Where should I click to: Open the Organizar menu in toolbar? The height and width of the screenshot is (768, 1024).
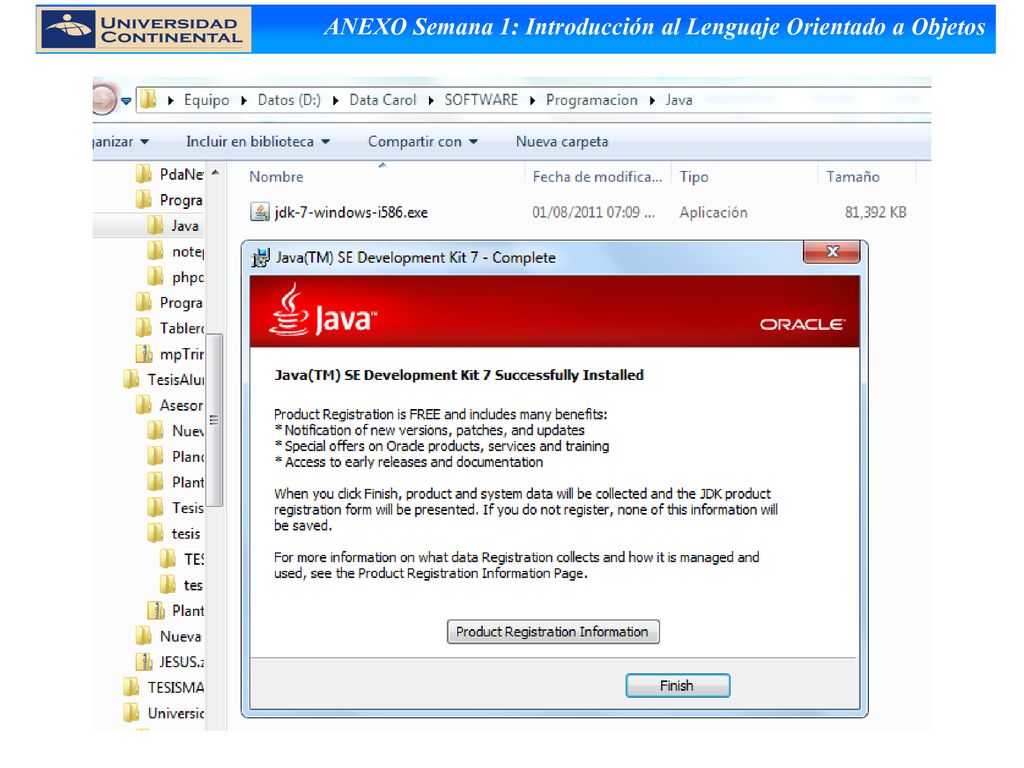[x=121, y=142]
